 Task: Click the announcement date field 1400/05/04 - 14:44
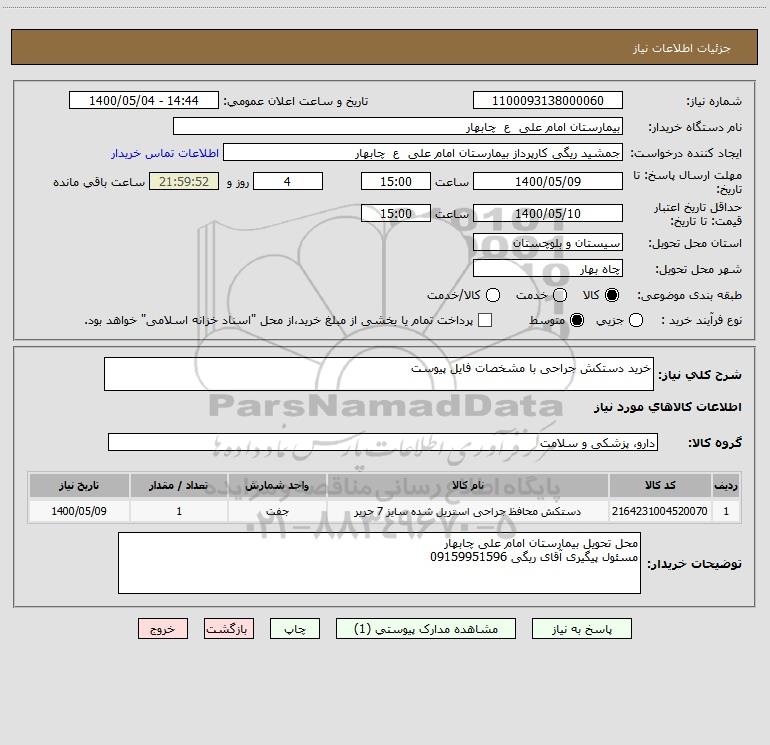(x=143, y=100)
